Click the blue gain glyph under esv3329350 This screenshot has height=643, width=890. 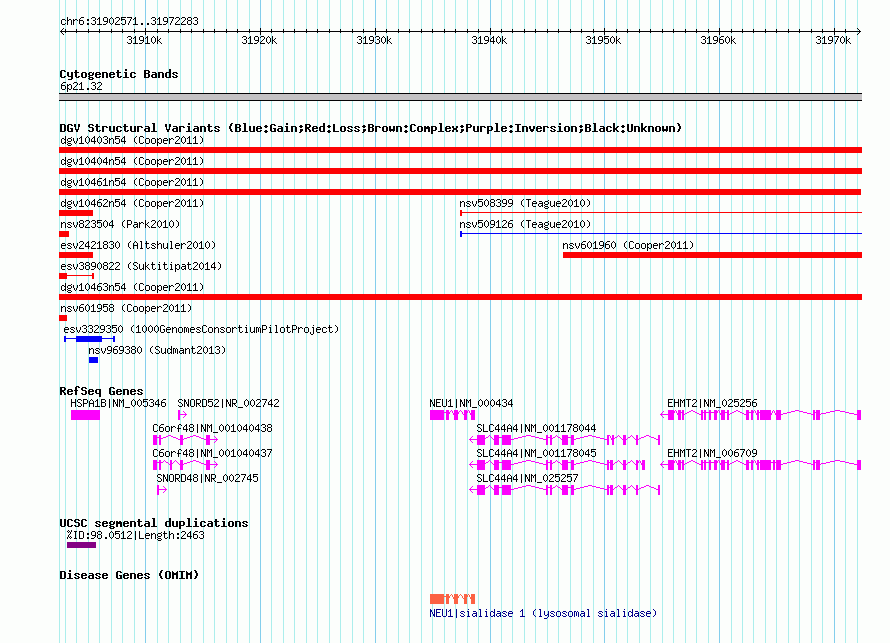(90, 339)
